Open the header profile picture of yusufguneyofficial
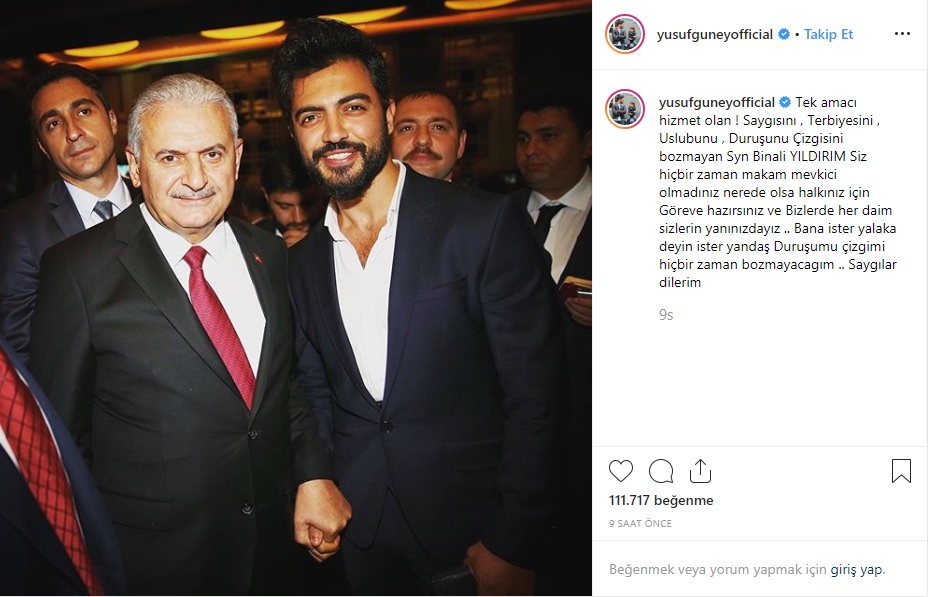 pos(624,34)
